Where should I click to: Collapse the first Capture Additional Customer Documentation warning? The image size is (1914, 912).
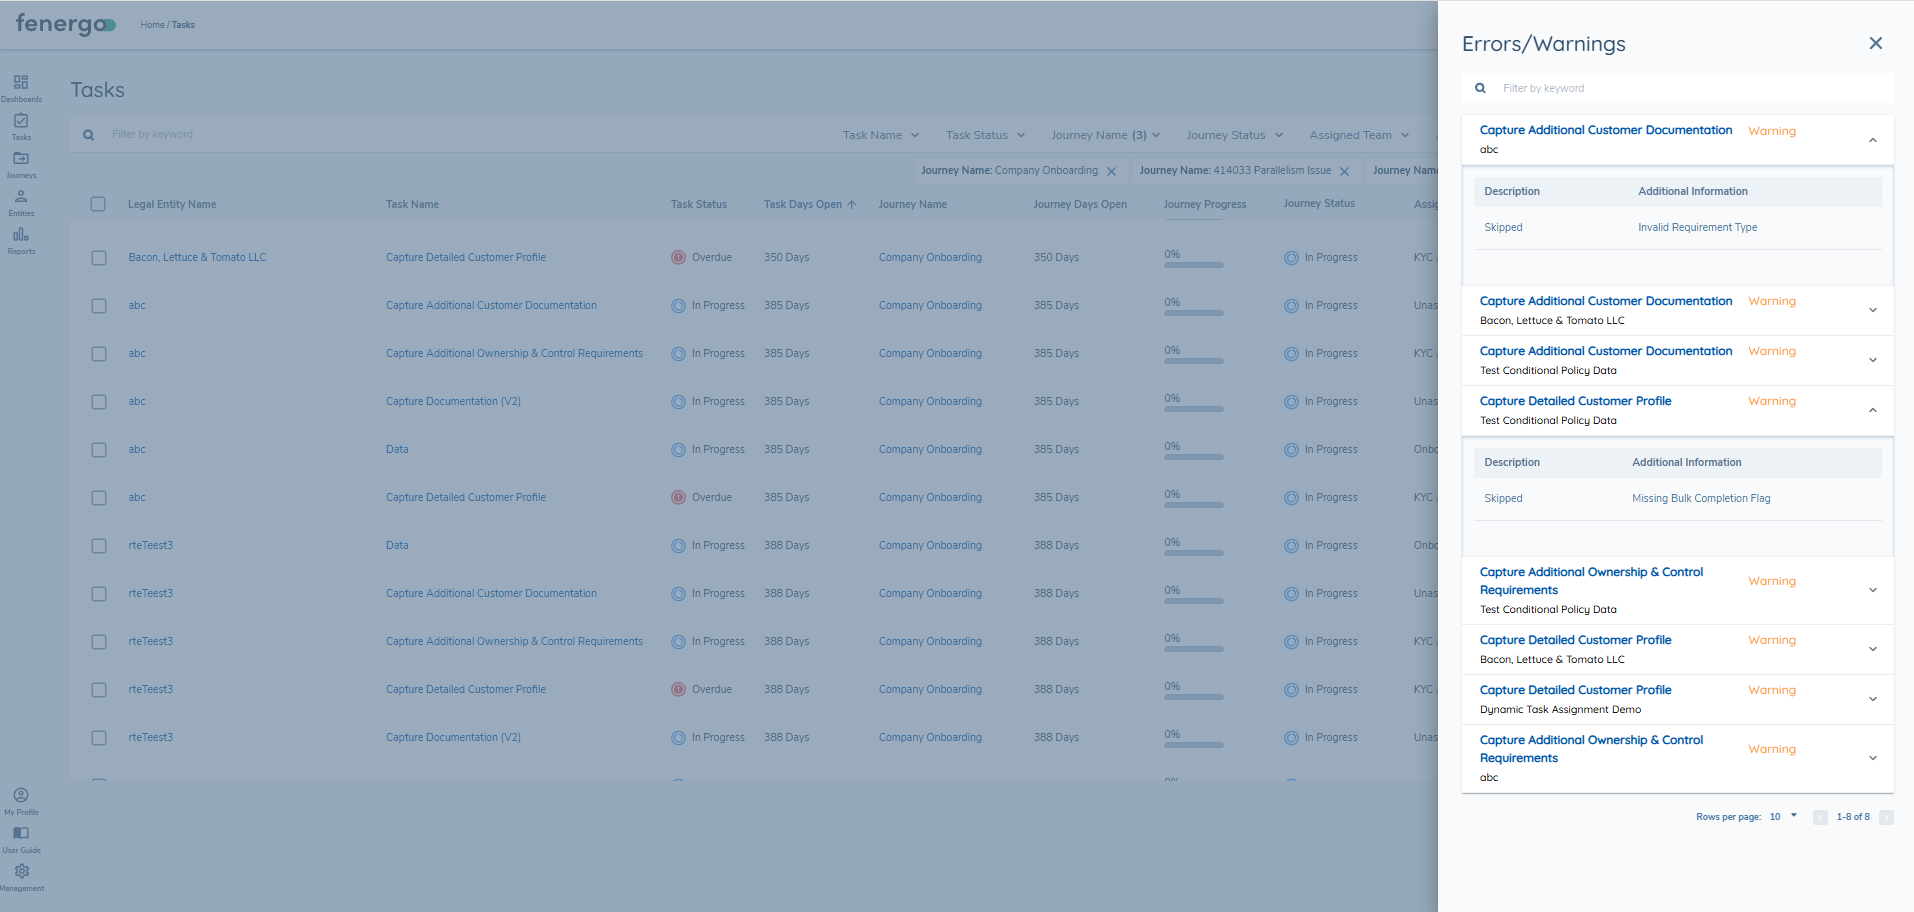click(1872, 138)
